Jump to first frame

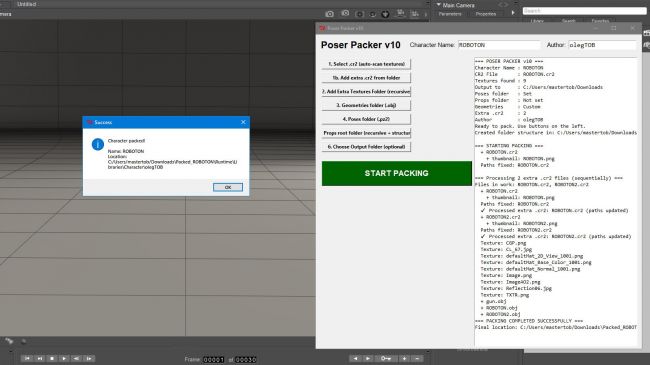(x=27, y=358)
